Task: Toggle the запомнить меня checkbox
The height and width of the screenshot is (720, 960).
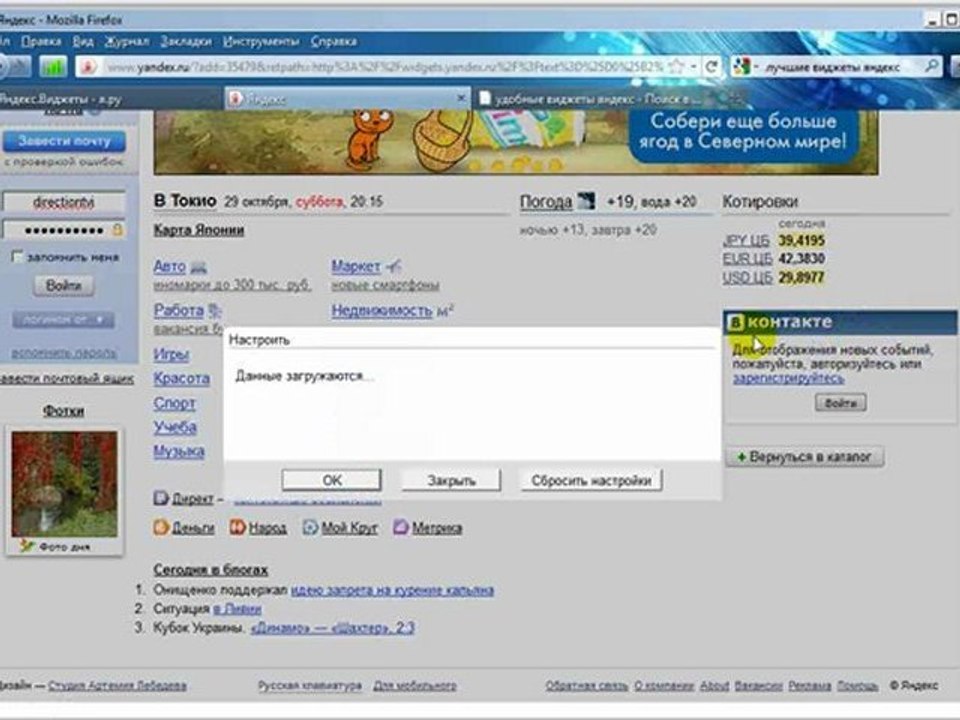Action: click(18, 257)
